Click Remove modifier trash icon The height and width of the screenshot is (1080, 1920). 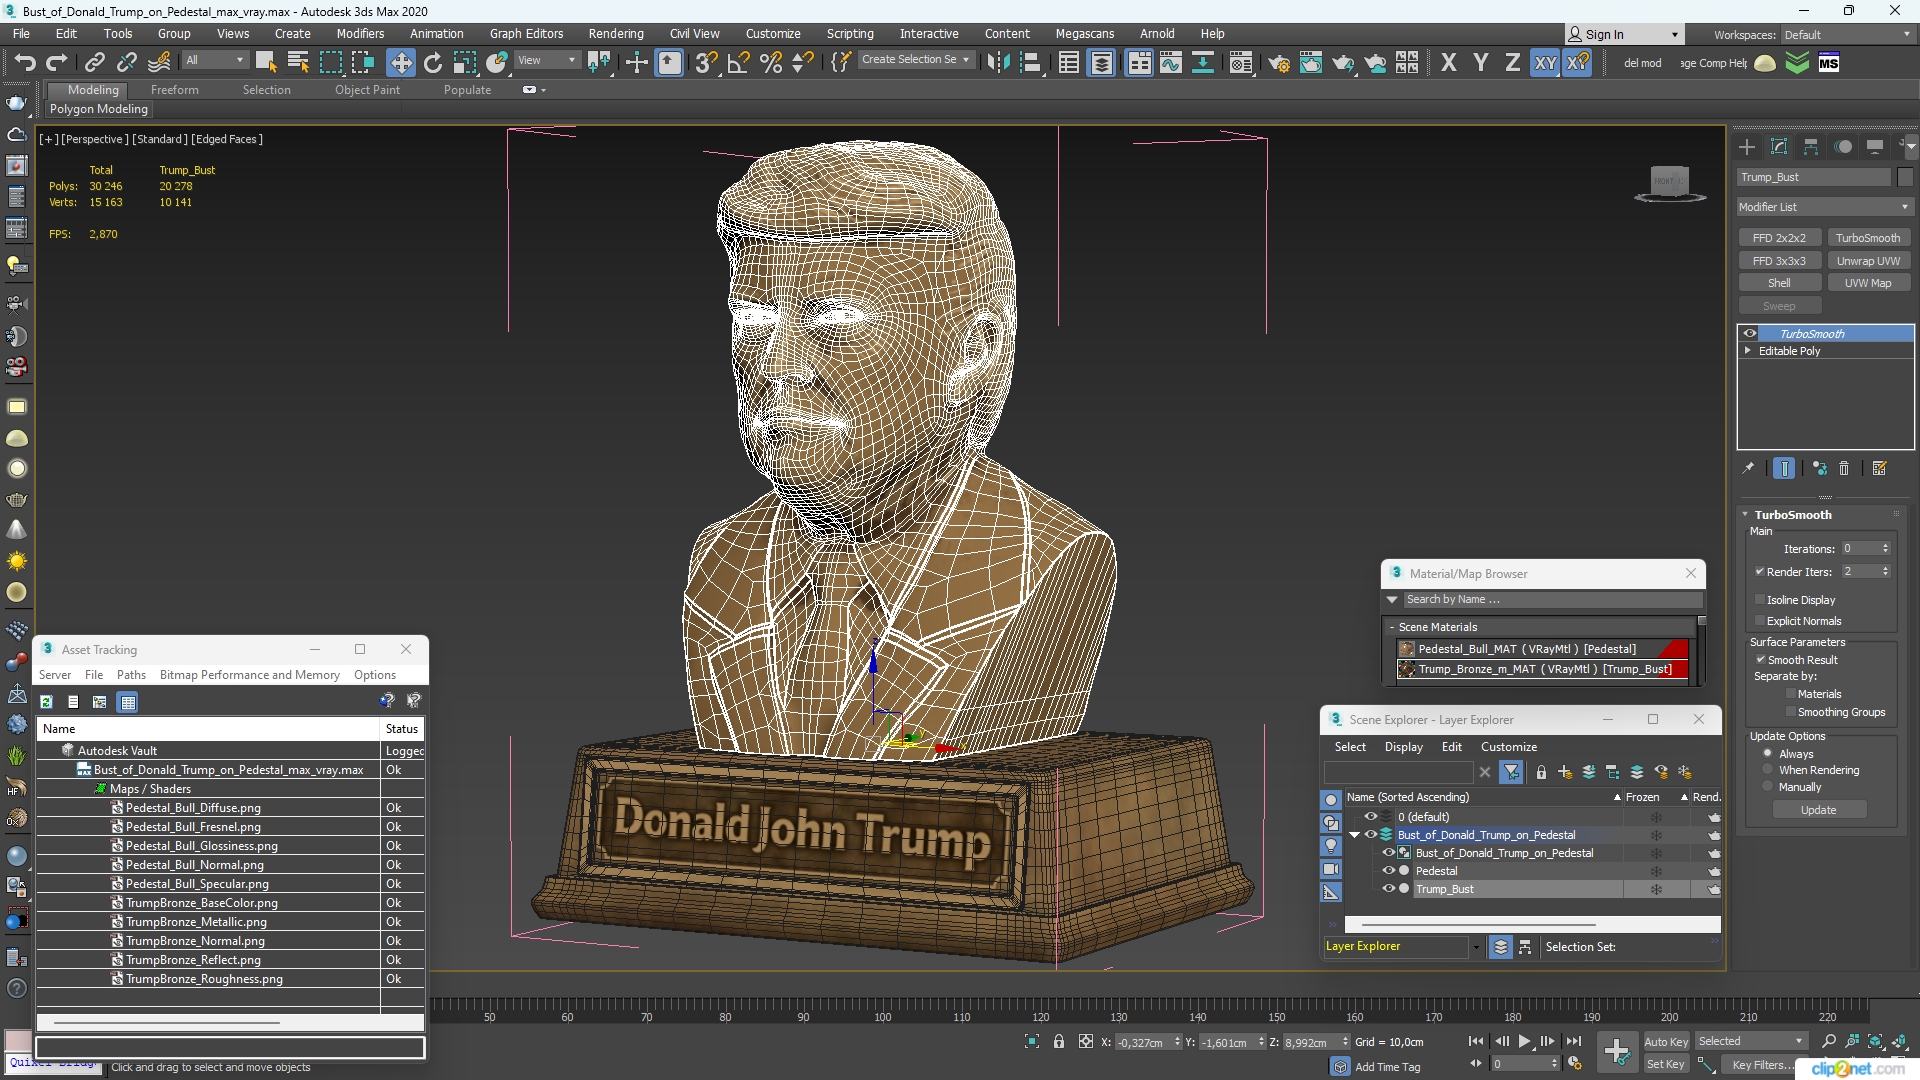tap(1844, 468)
